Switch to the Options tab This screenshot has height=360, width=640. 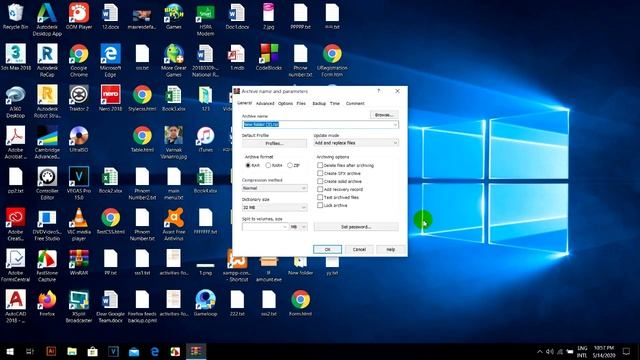point(285,104)
